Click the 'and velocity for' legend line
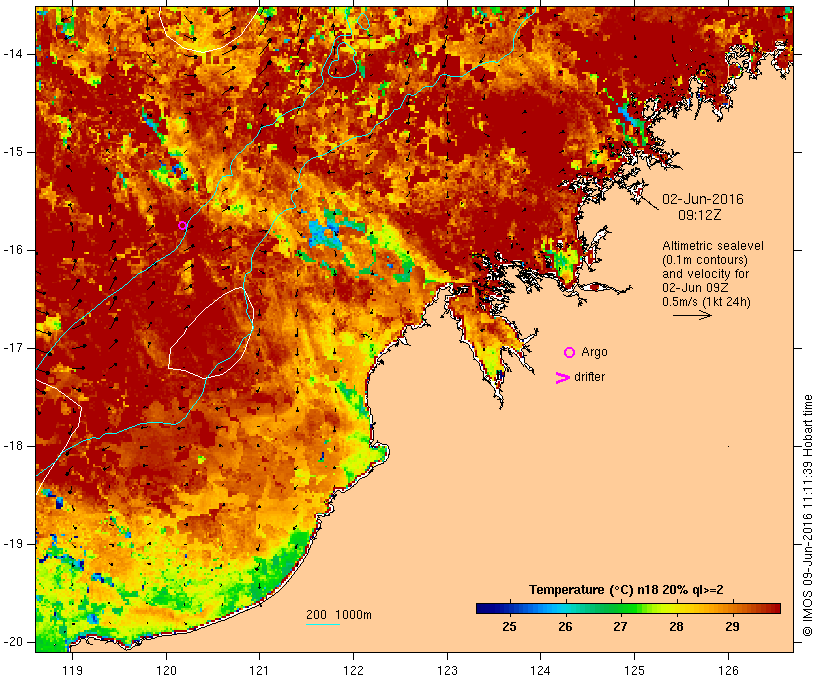 pyautogui.click(x=705, y=274)
